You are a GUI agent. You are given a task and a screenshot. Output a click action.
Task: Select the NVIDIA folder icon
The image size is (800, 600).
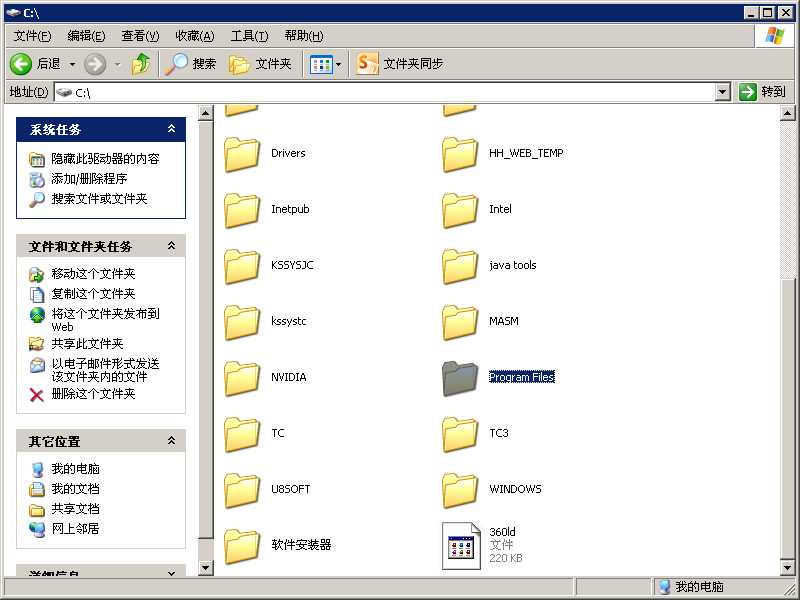(x=242, y=378)
